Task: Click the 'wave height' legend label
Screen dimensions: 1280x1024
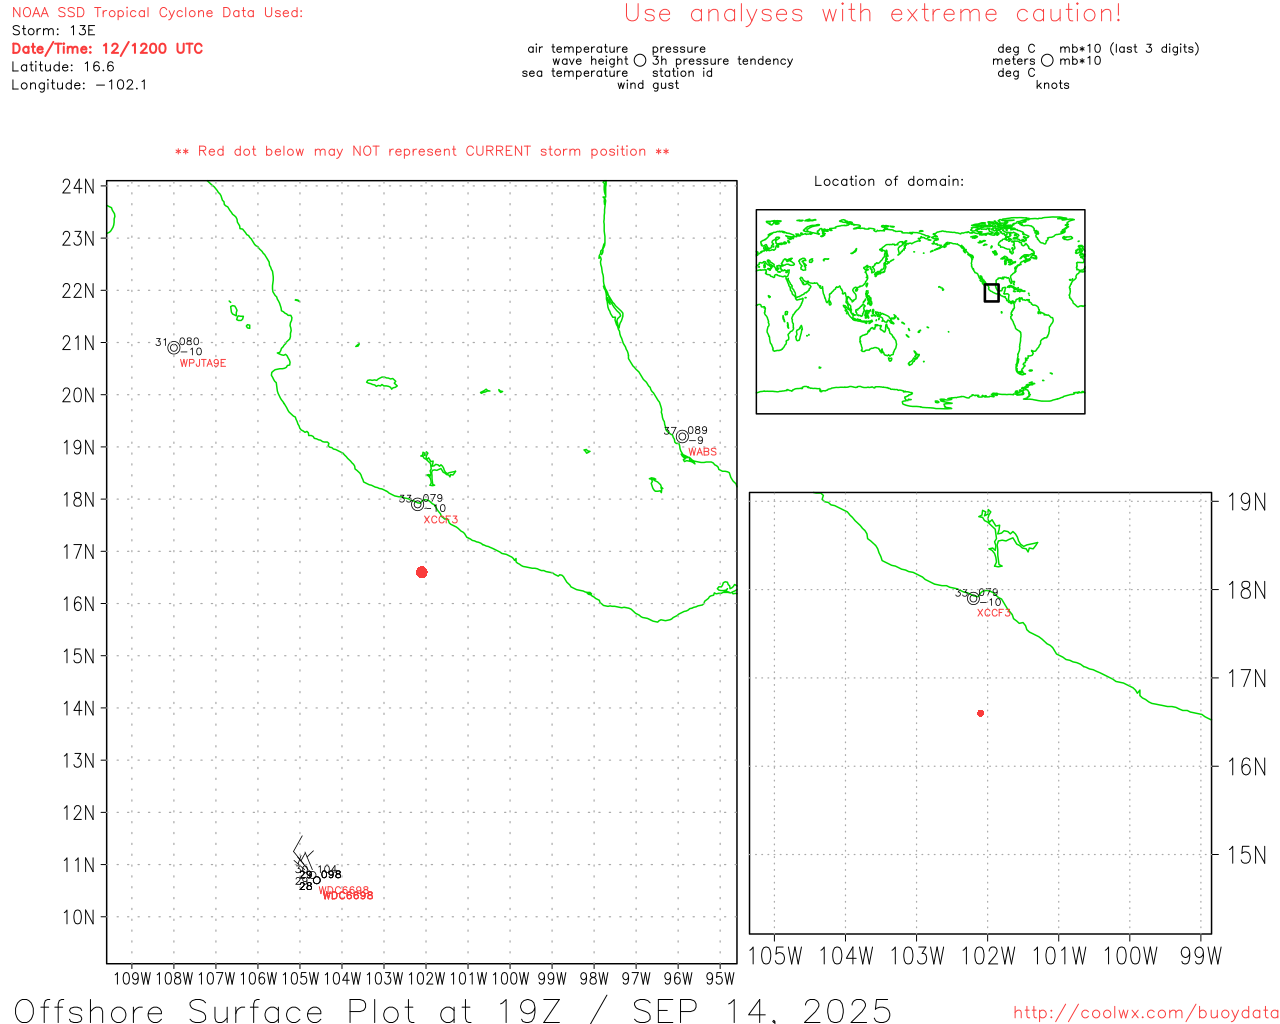Action: click(x=590, y=61)
